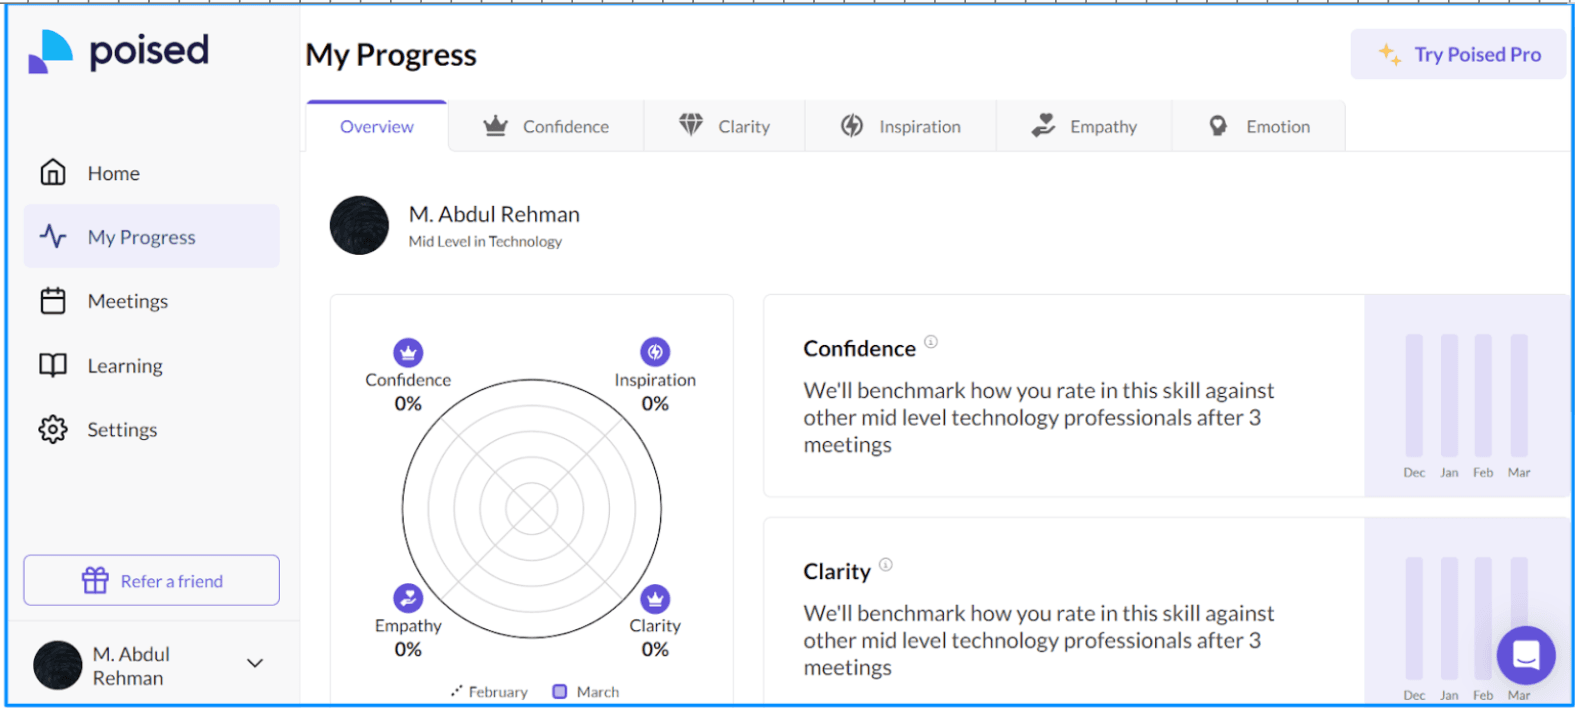Click the Empathy badge on radar chart
Image resolution: width=1575 pixels, height=708 pixels.
[408, 598]
